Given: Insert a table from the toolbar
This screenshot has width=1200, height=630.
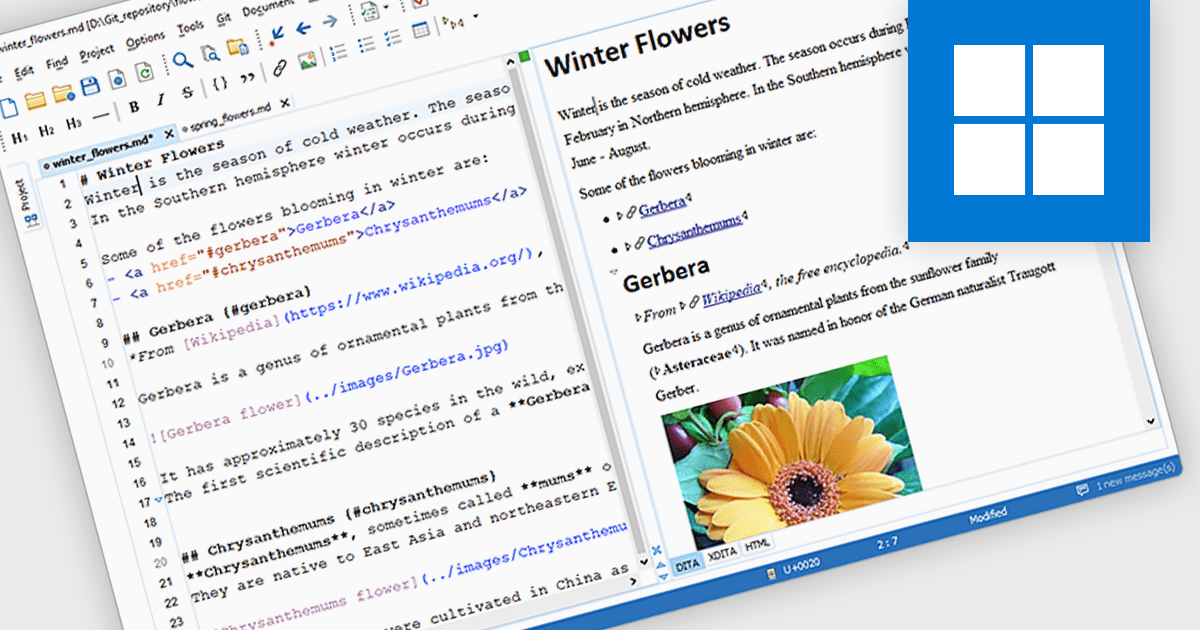Looking at the screenshot, I should (421, 30).
